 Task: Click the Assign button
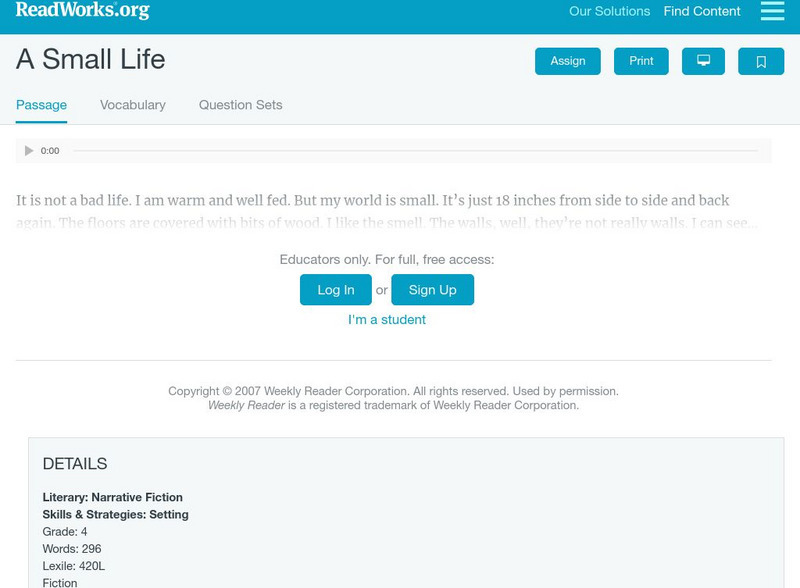click(x=567, y=60)
